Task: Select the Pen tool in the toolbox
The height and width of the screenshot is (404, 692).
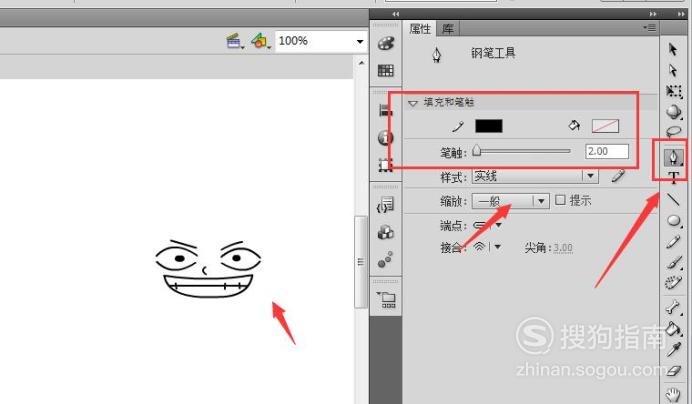Action: point(673,157)
